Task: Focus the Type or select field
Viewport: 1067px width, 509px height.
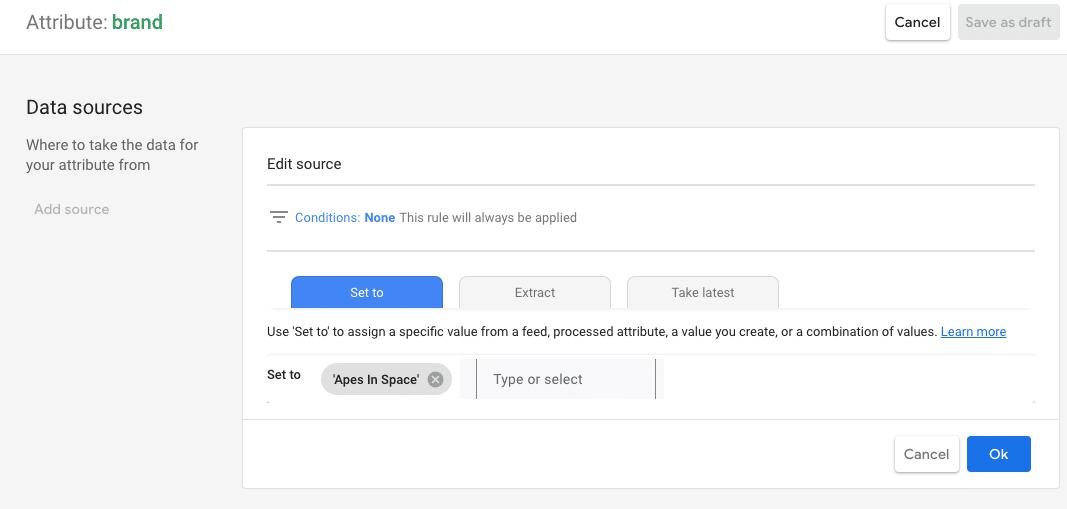Action: [x=565, y=379]
